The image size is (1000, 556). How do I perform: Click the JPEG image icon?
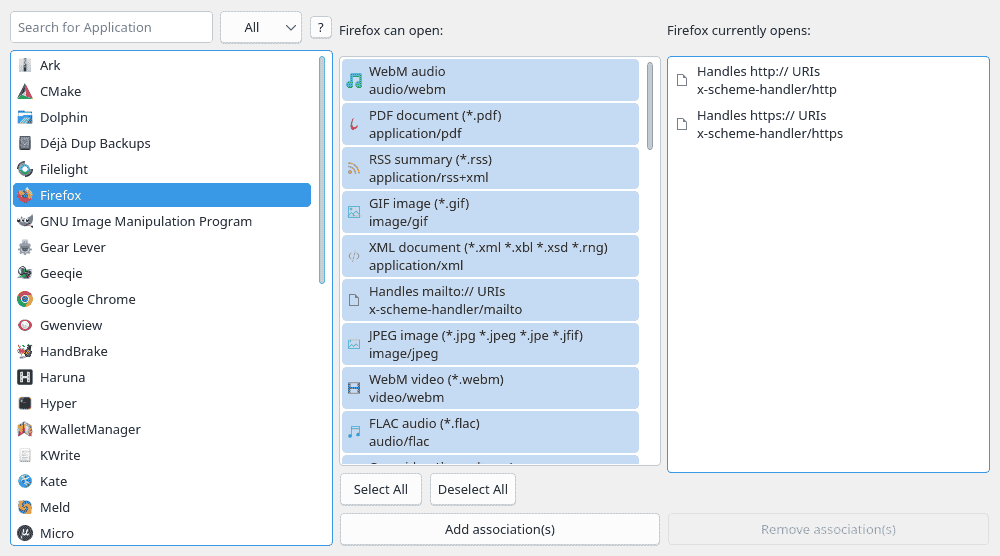click(x=354, y=344)
